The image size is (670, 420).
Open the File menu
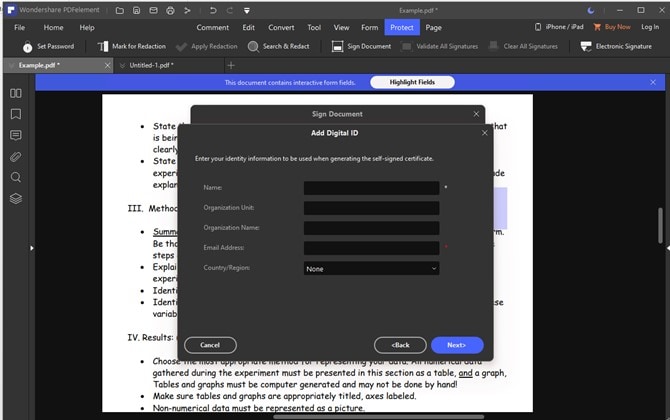coord(20,27)
